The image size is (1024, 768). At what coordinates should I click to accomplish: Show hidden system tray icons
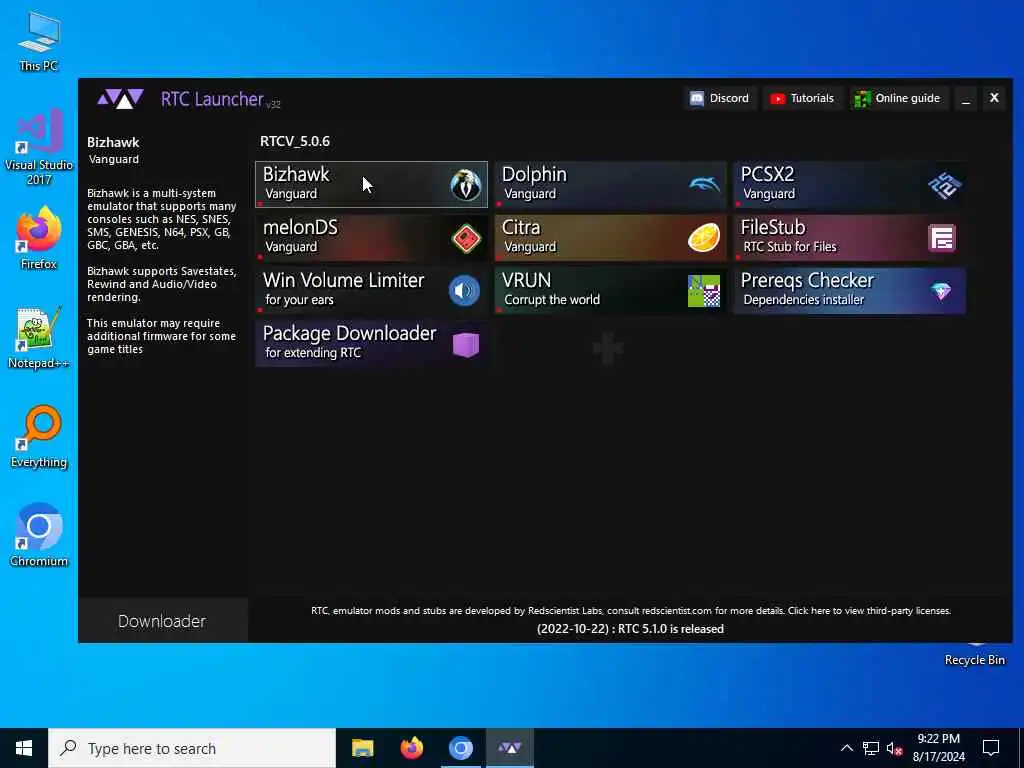(x=846, y=748)
